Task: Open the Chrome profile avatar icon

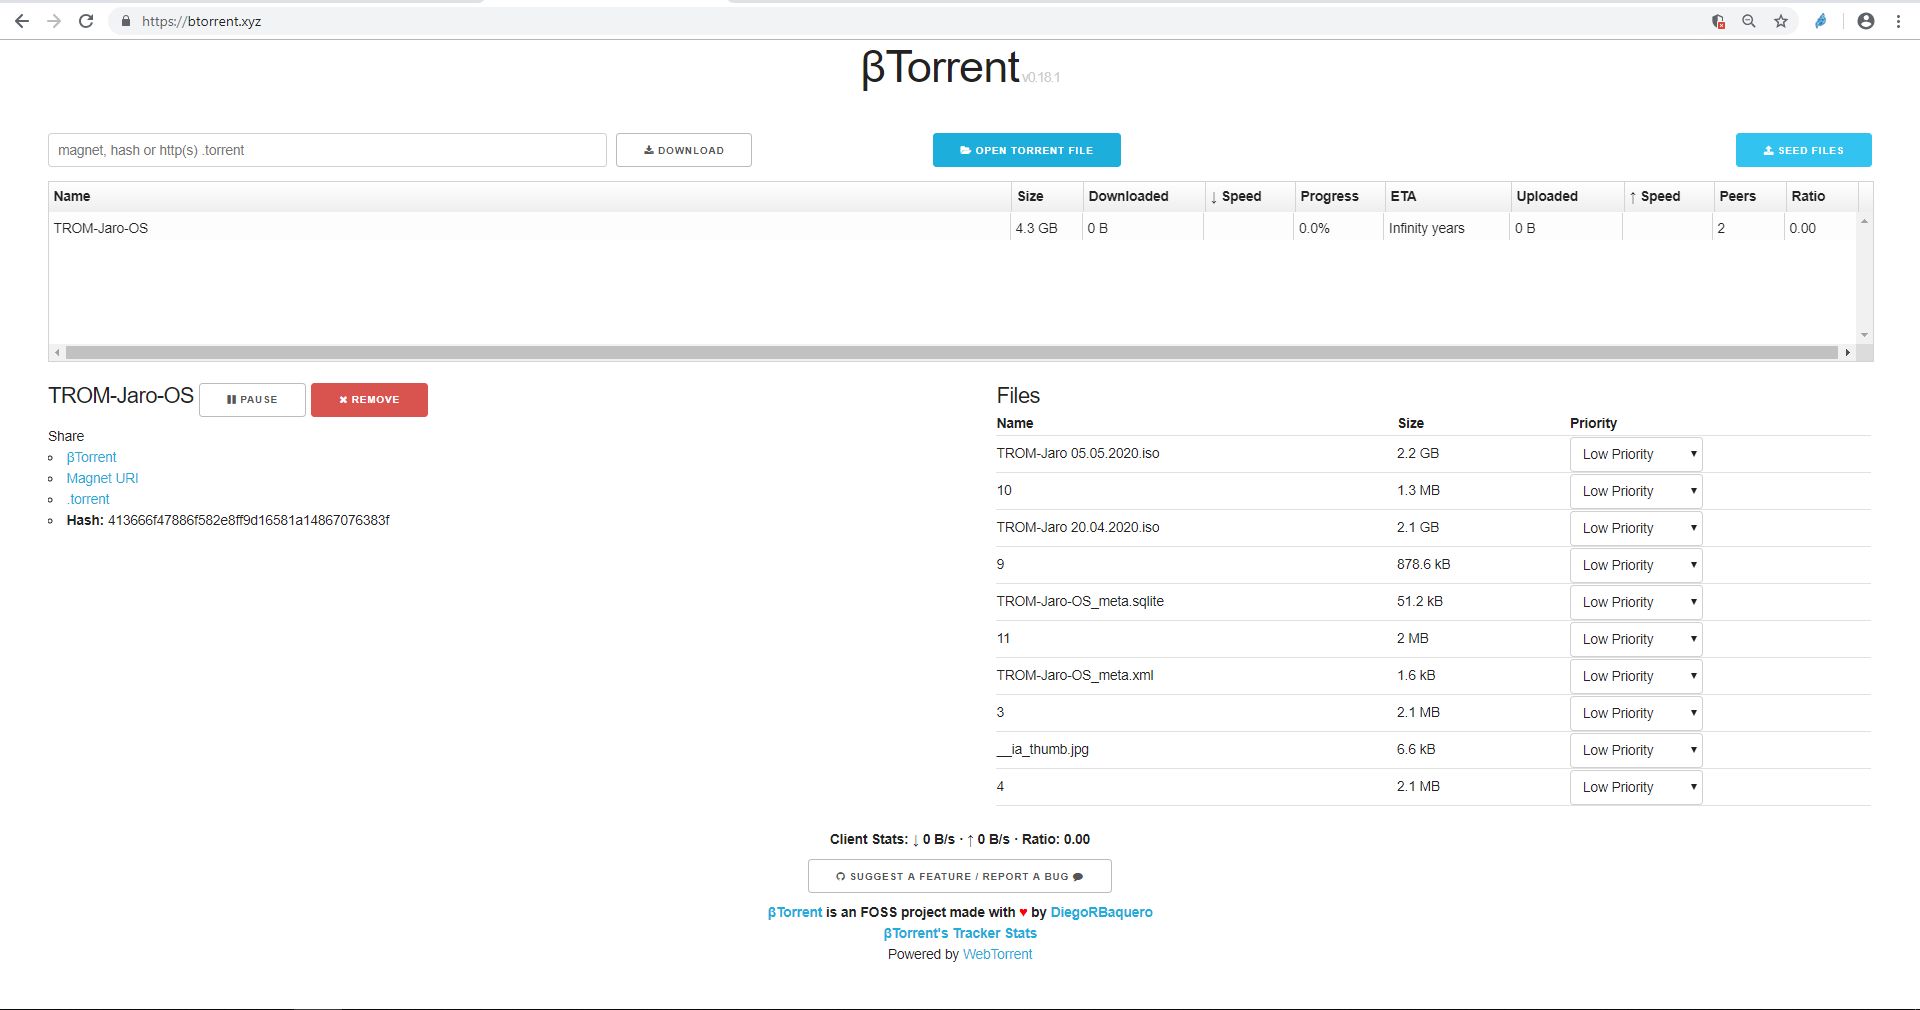Action: coord(1865,21)
